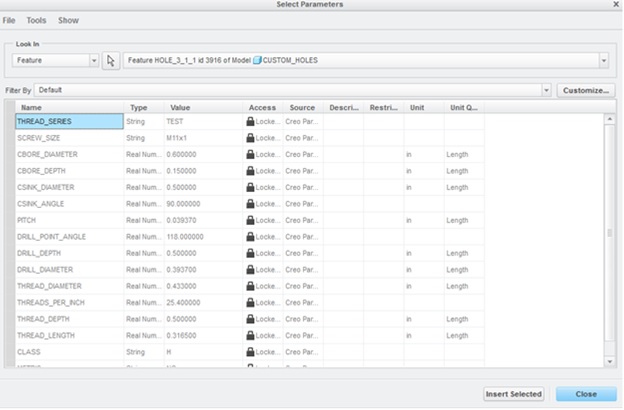The width and height of the screenshot is (624, 410).
Task: Select the THREAD_SERIES parameter name
Action: pos(69,121)
